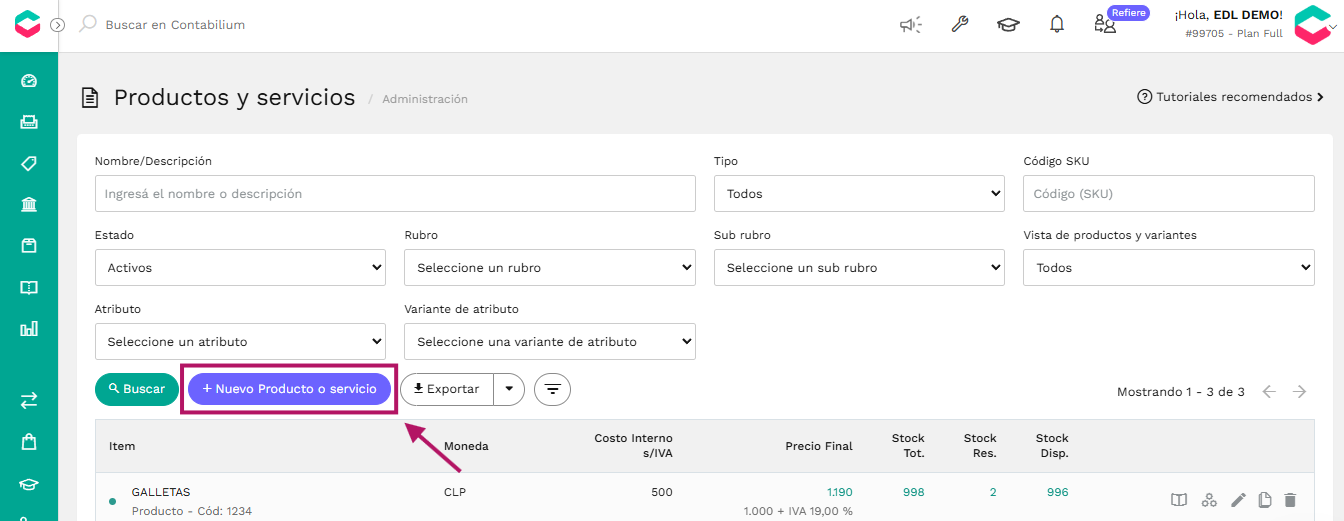Click the Moneda column header
The width and height of the screenshot is (1344, 521).
pos(466,446)
